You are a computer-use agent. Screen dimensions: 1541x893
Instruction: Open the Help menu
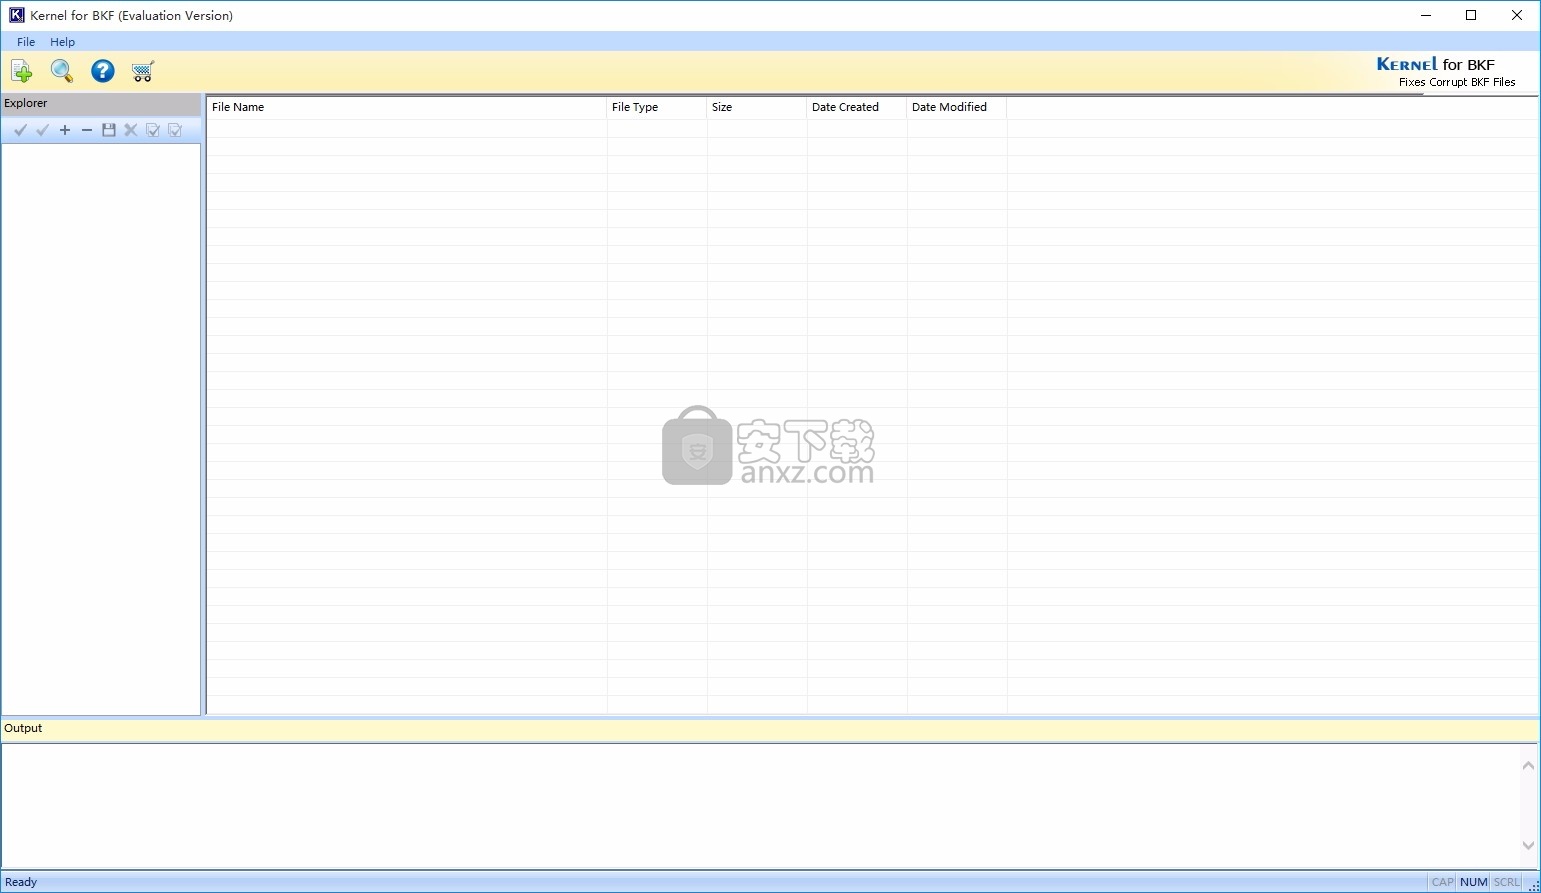tap(63, 42)
